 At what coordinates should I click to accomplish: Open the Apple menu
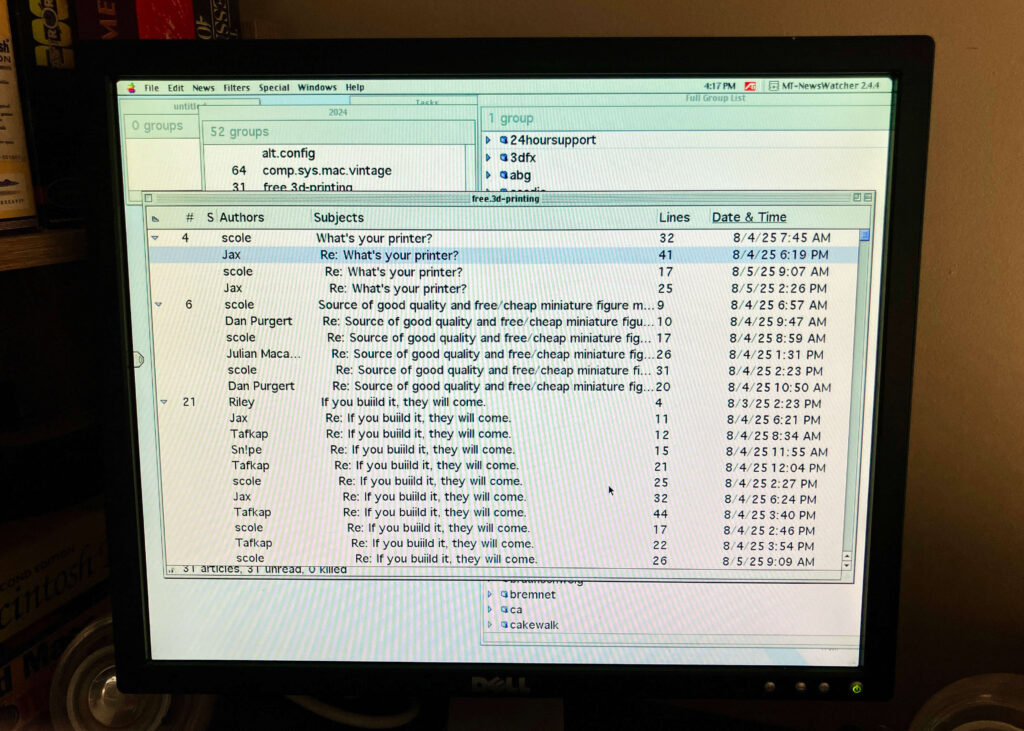131,88
